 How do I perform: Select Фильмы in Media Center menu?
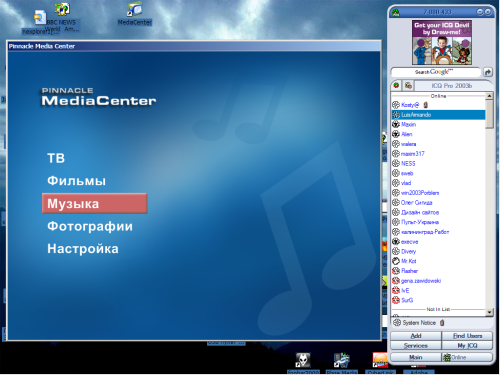[x=76, y=181]
